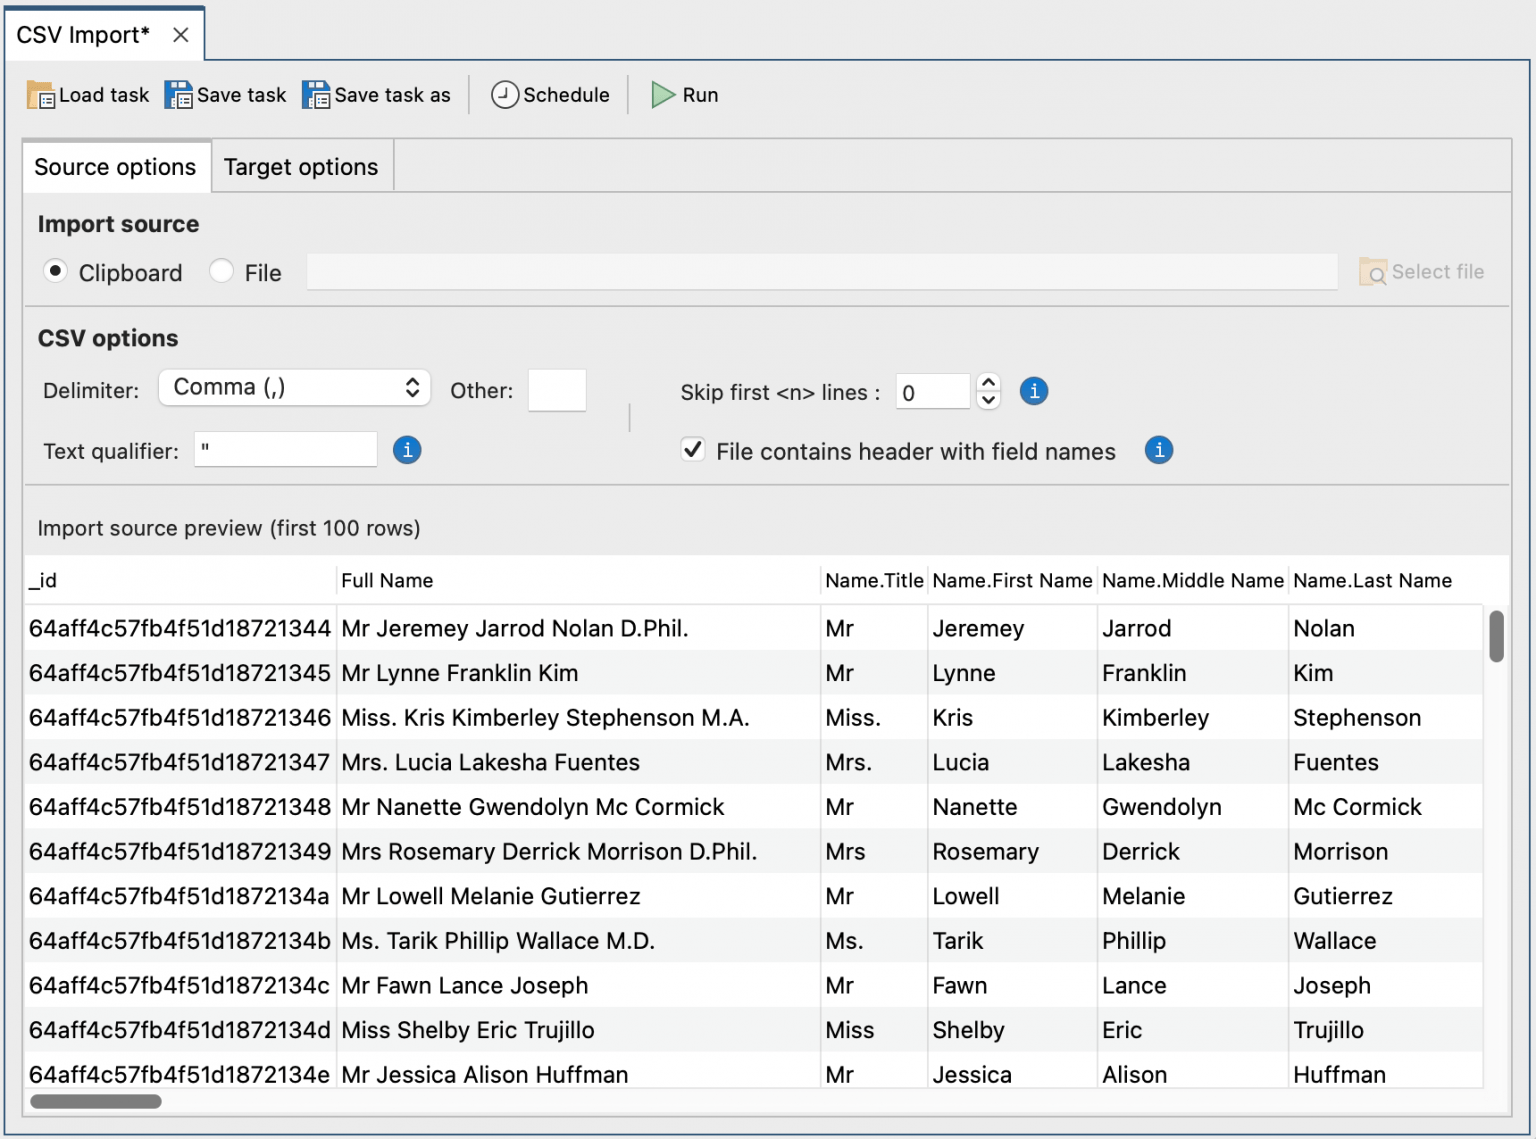Open the Schedule dialog via its clock icon
Viewport: 1536px width, 1139px height.
pos(504,94)
